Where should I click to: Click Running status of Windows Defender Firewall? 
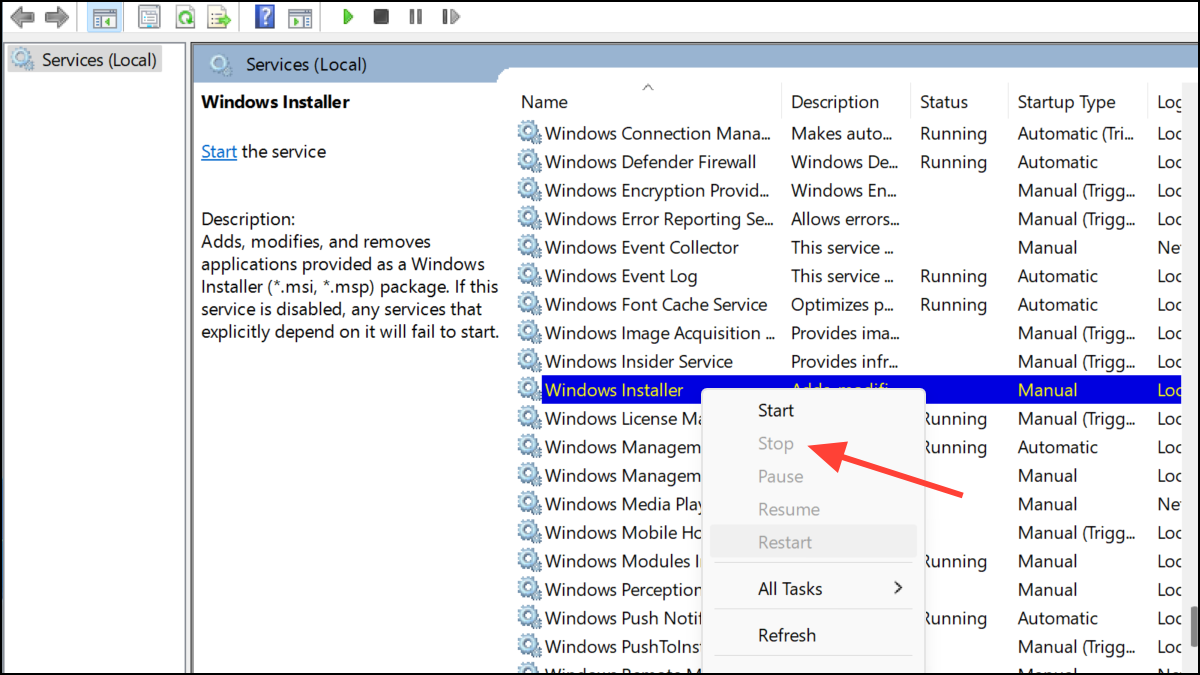pos(953,162)
